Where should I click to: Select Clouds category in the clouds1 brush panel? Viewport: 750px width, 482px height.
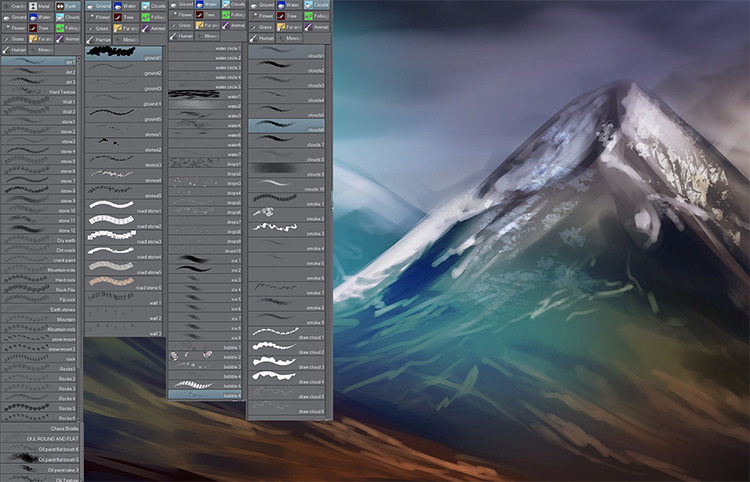pos(317,5)
